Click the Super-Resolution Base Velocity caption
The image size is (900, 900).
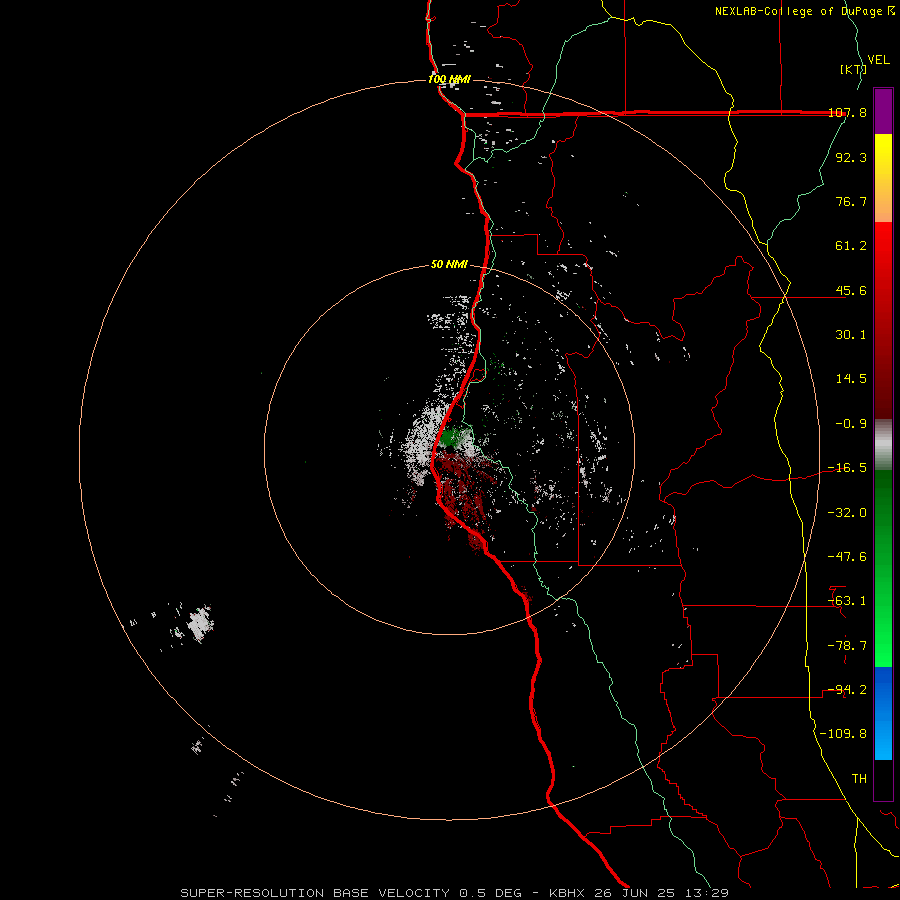(x=454, y=893)
